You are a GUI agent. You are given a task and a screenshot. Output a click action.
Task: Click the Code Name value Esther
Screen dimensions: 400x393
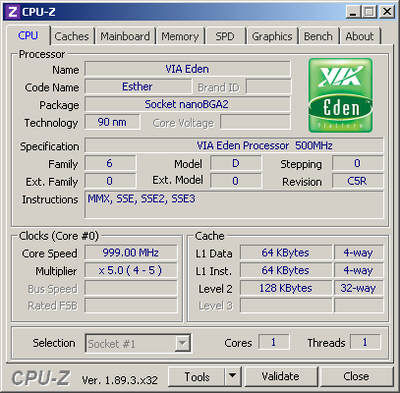[138, 87]
